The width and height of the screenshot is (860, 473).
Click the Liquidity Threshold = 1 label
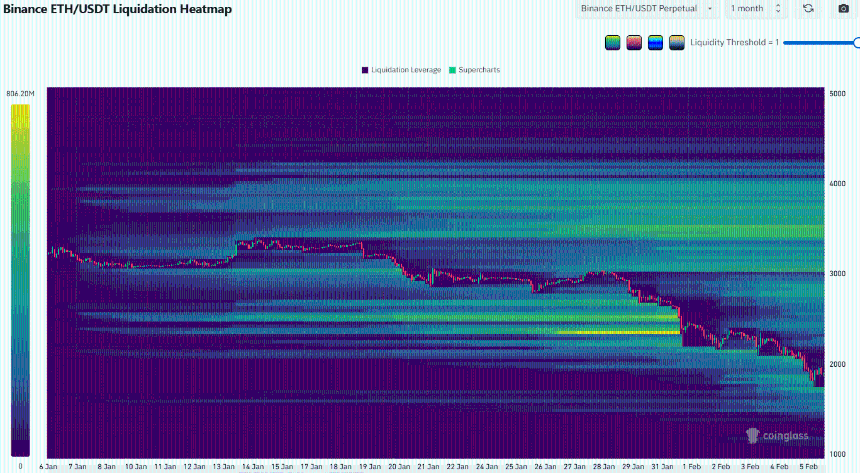point(734,42)
